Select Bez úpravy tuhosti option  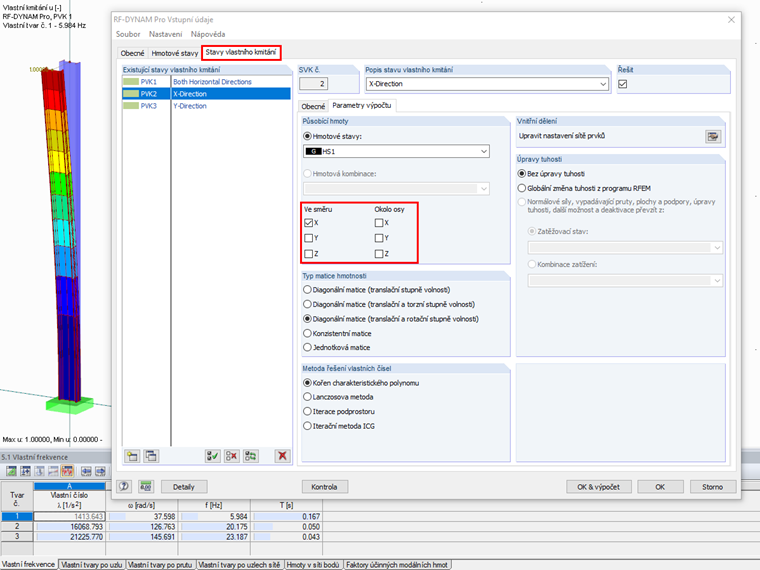pos(522,174)
